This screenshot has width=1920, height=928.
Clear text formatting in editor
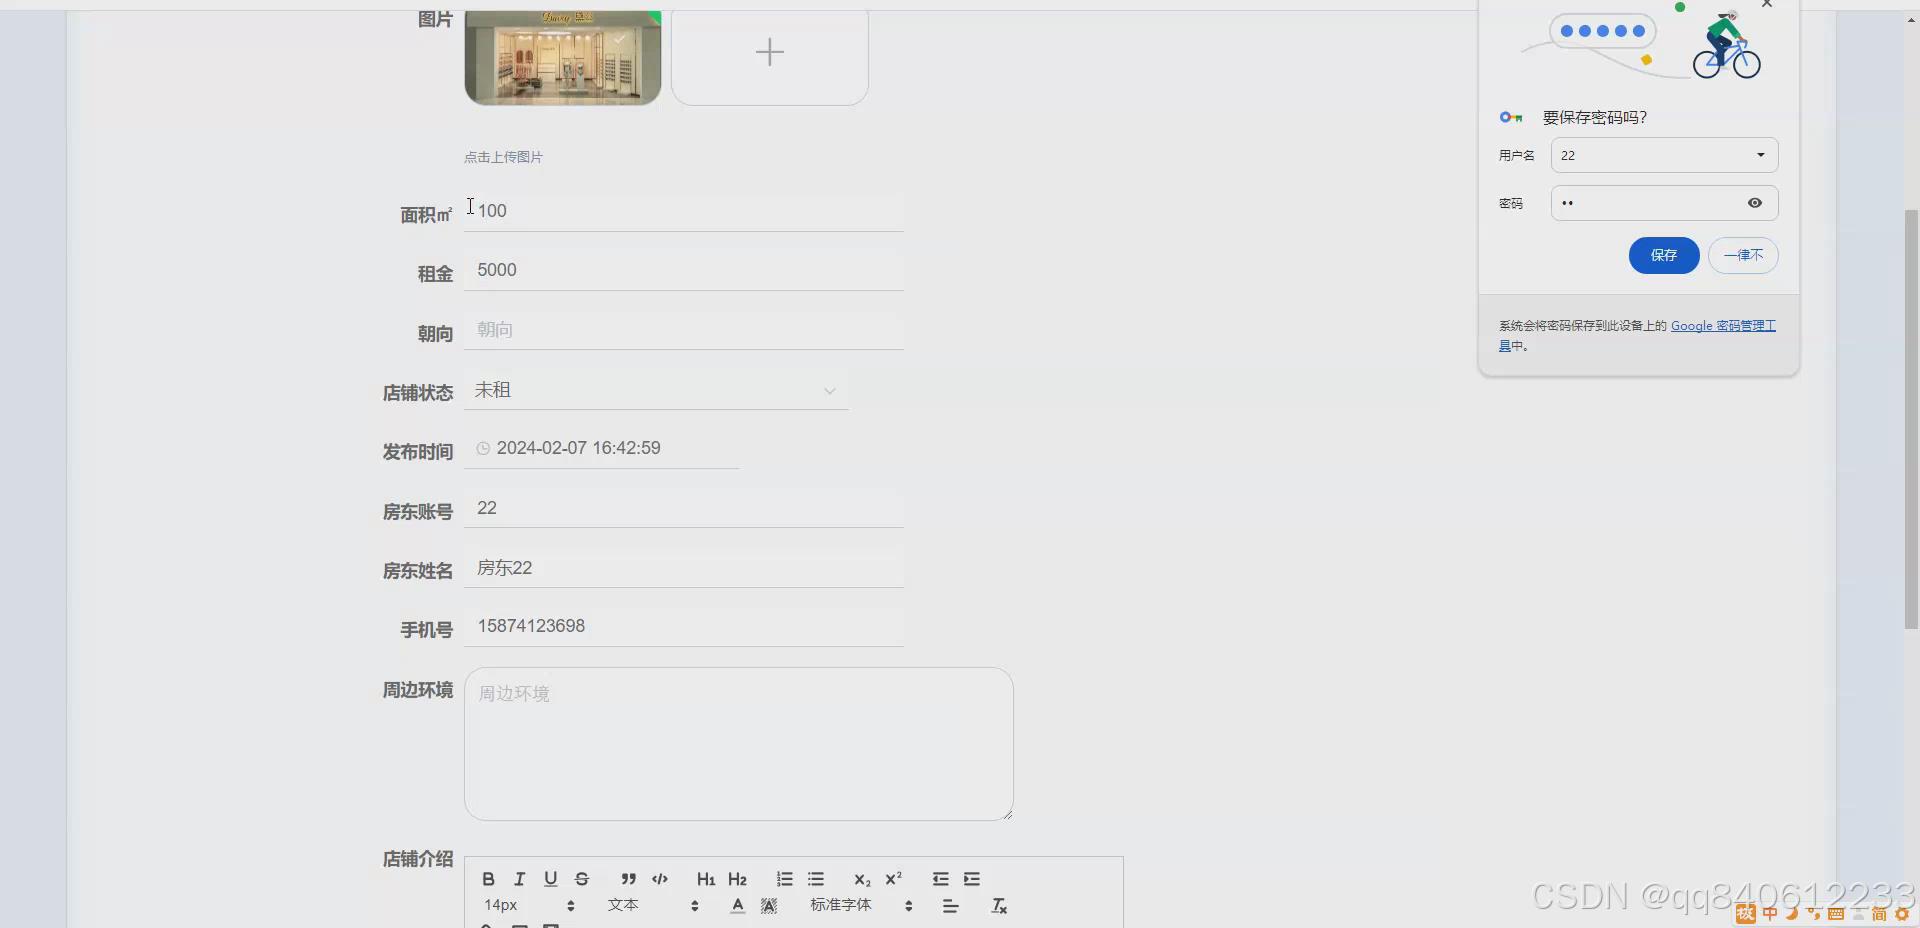(x=999, y=906)
